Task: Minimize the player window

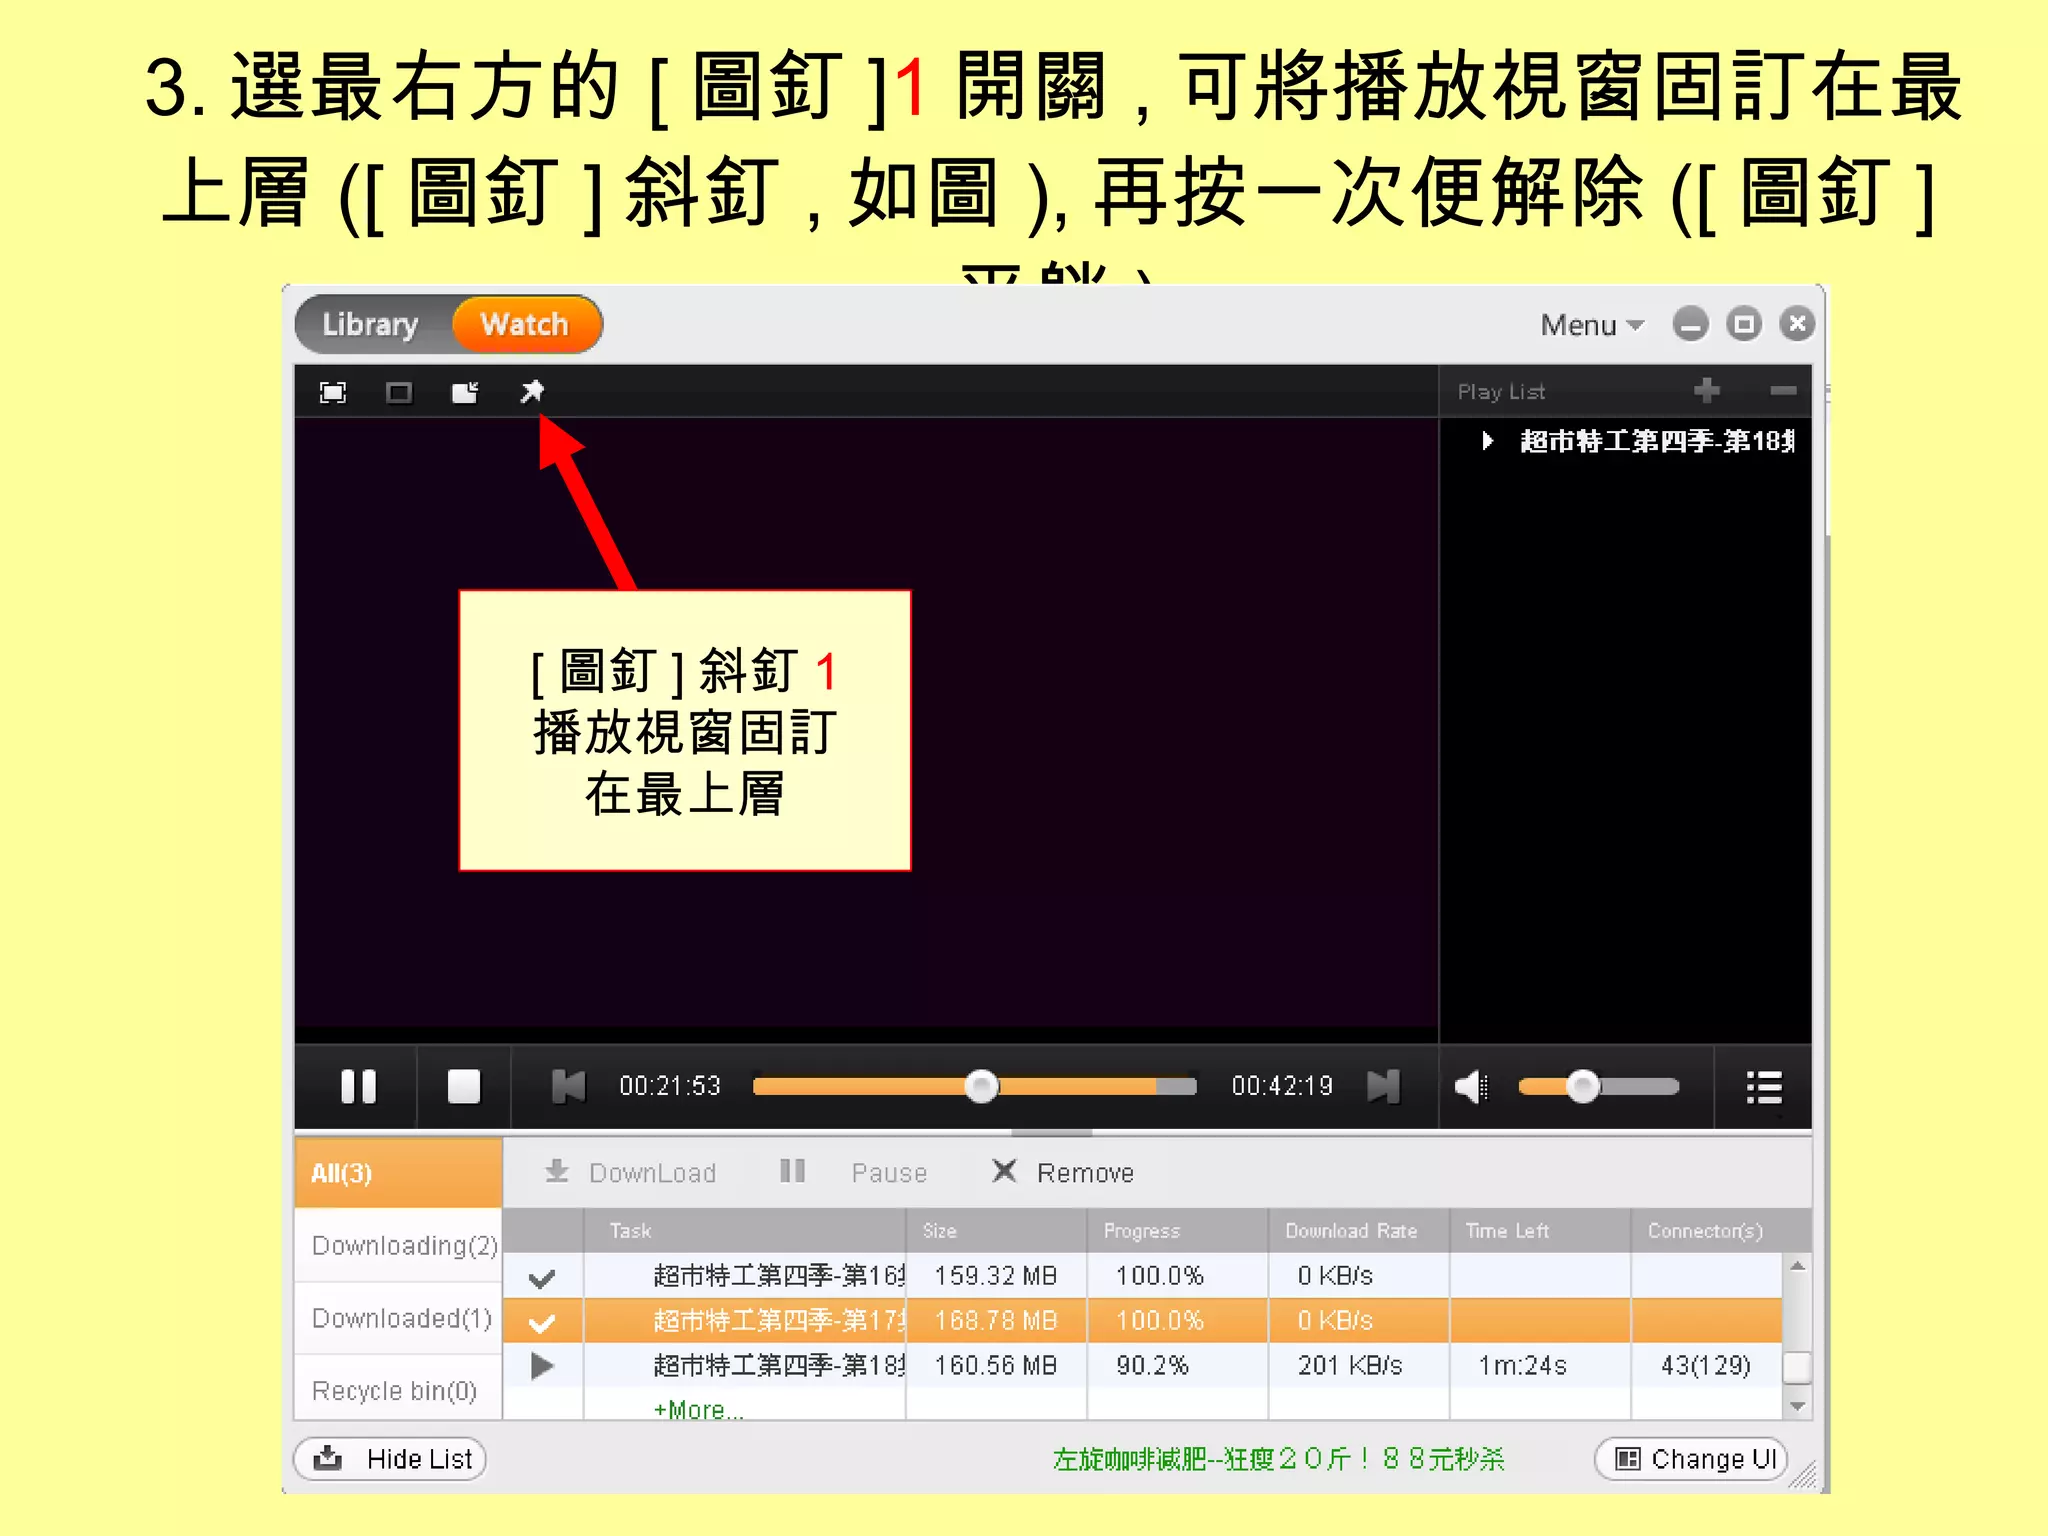Action: 1691,324
